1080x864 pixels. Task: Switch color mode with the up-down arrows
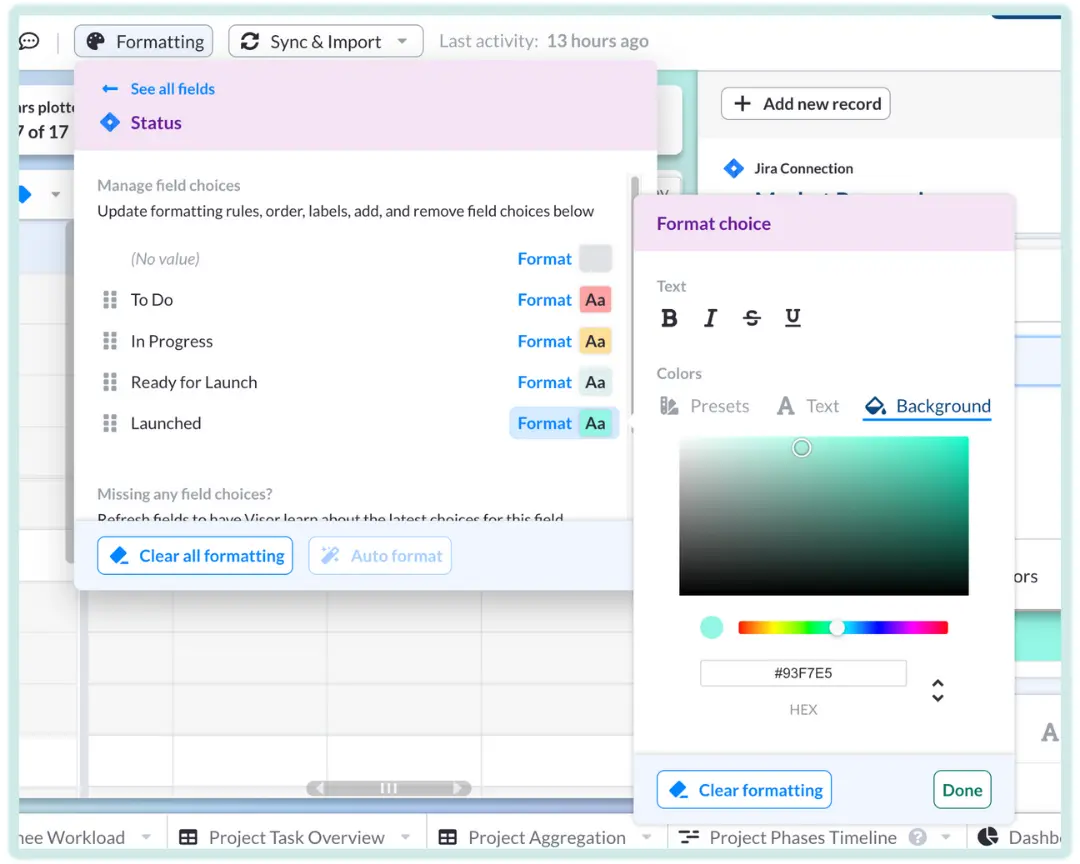pos(937,690)
